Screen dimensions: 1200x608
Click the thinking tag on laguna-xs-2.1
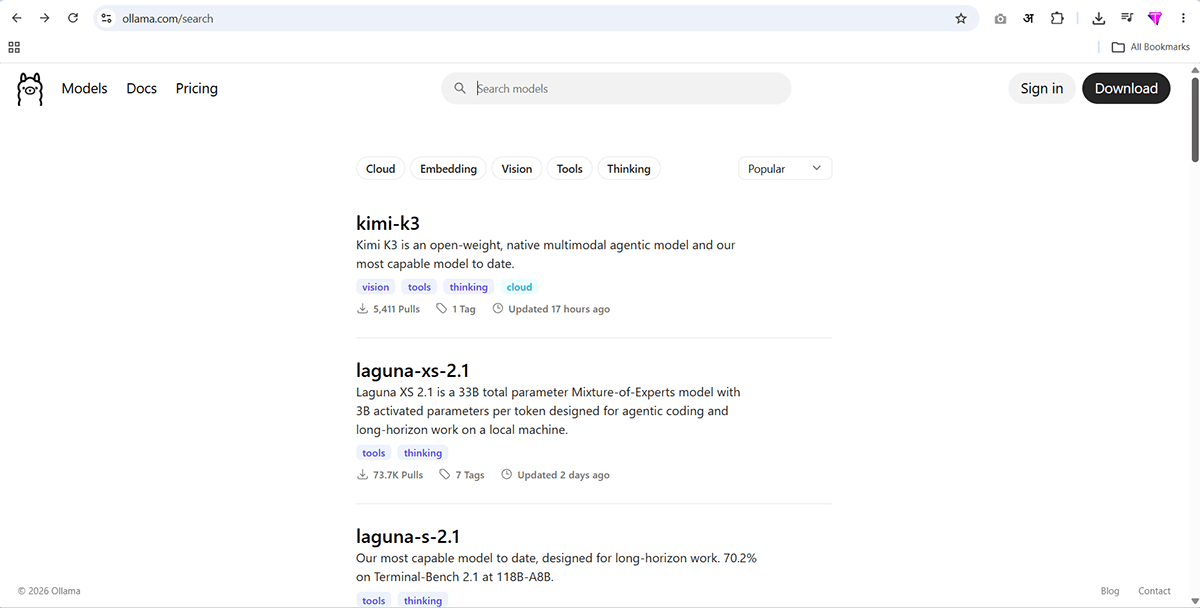(x=423, y=453)
